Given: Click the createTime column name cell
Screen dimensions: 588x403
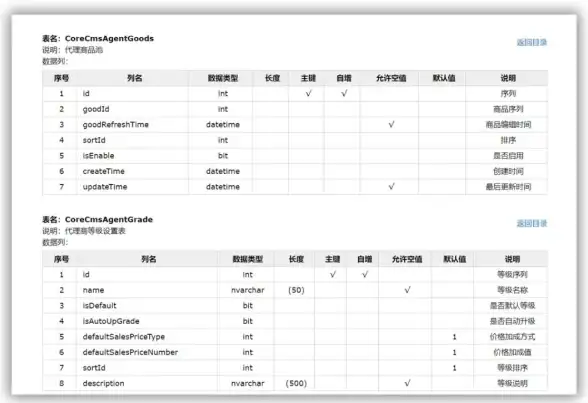Looking at the screenshot, I should pyautogui.click(x=104, y=171).
